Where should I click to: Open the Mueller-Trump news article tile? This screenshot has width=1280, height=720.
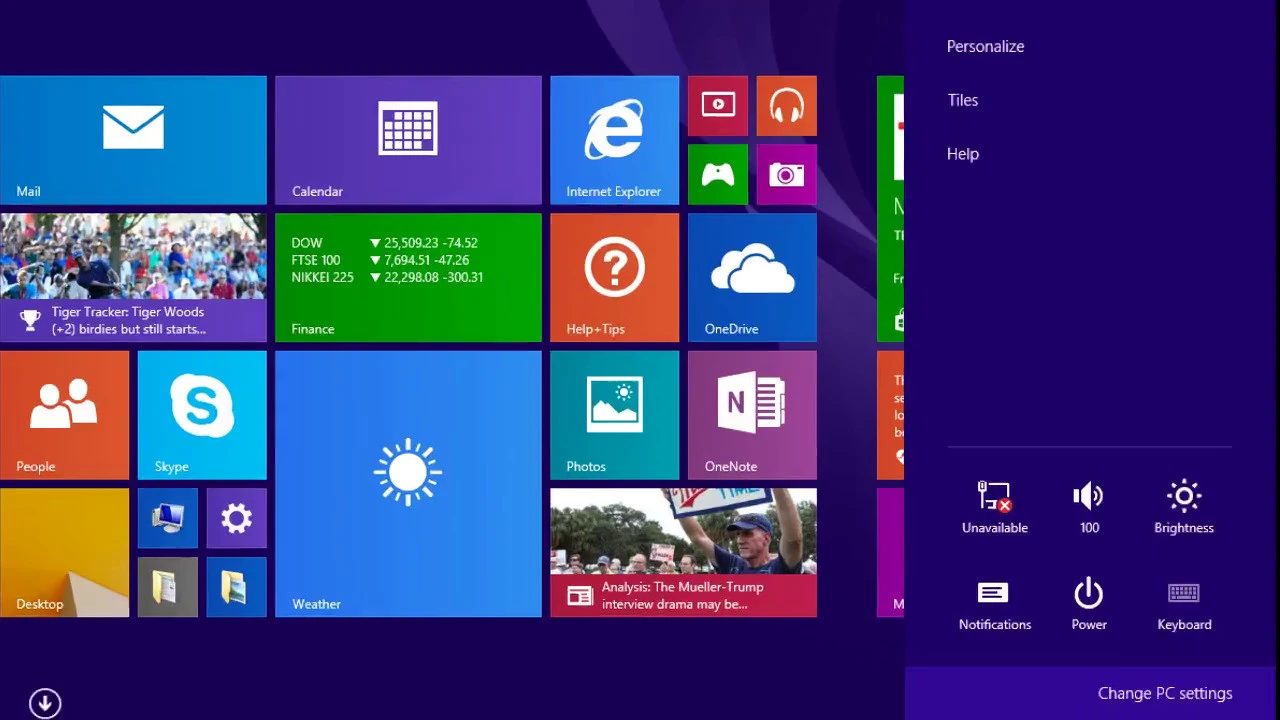click(x=683, y=552)
